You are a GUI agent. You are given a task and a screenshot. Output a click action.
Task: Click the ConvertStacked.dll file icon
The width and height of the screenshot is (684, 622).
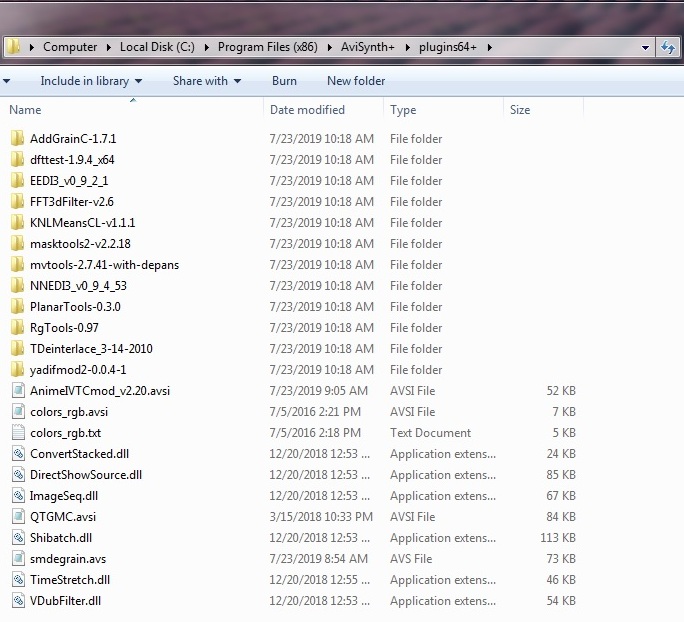(x=18, y=454)
